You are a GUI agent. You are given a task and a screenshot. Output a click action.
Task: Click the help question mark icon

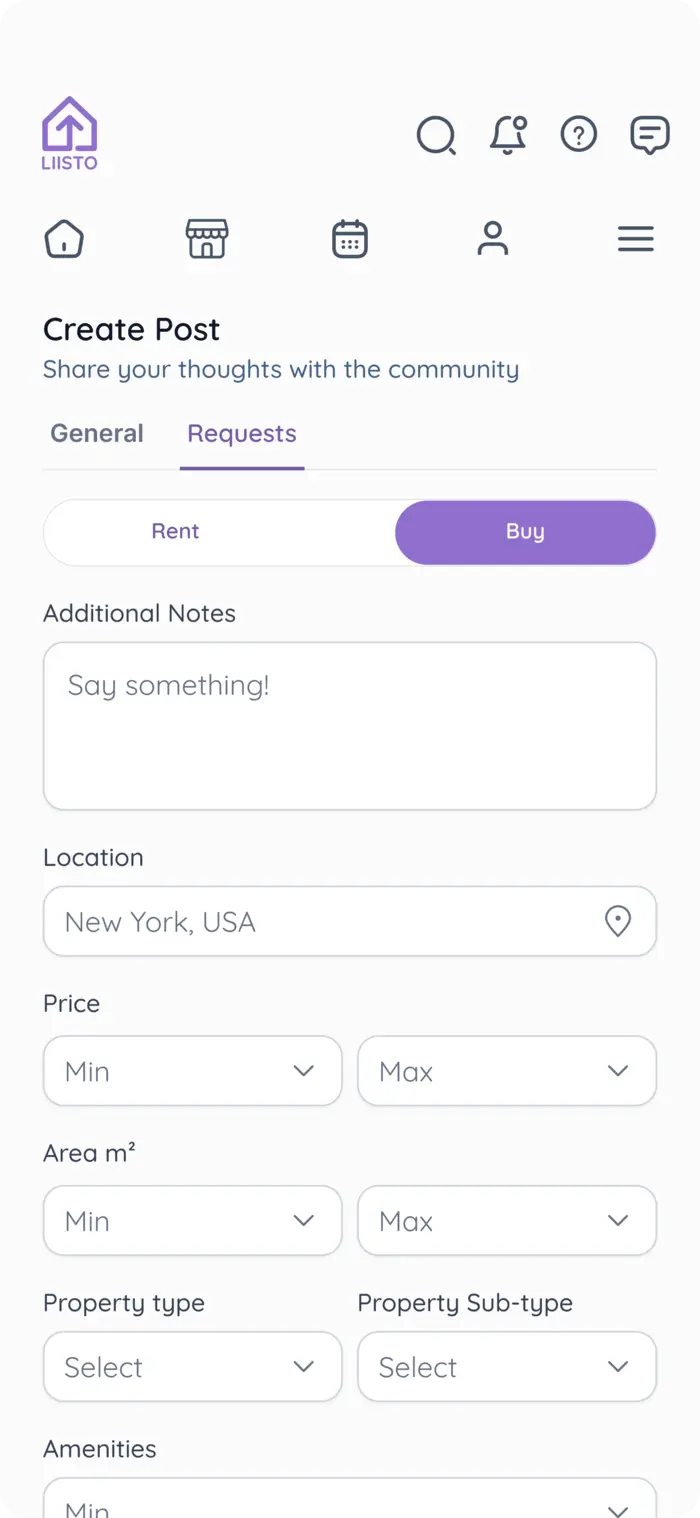point(579,134)
